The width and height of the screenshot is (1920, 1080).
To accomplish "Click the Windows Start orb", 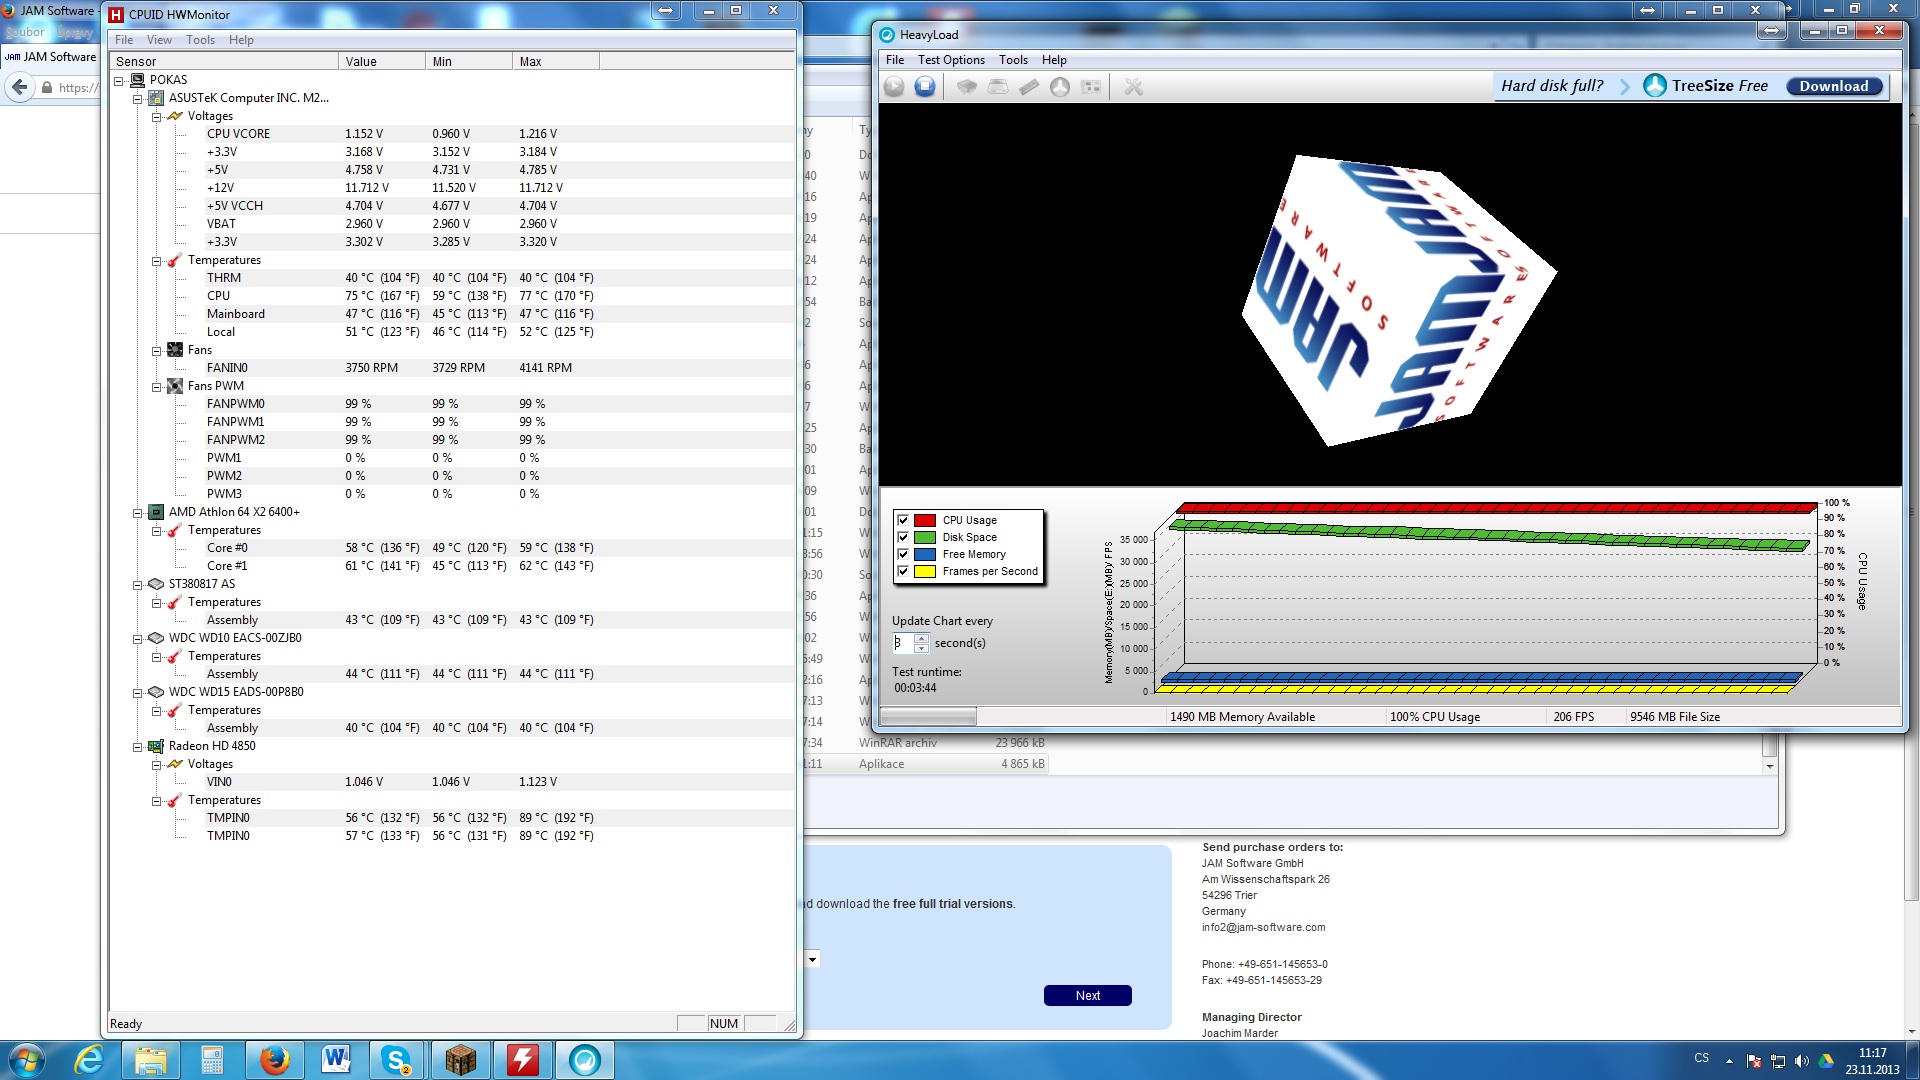I will click(27, 1060).
